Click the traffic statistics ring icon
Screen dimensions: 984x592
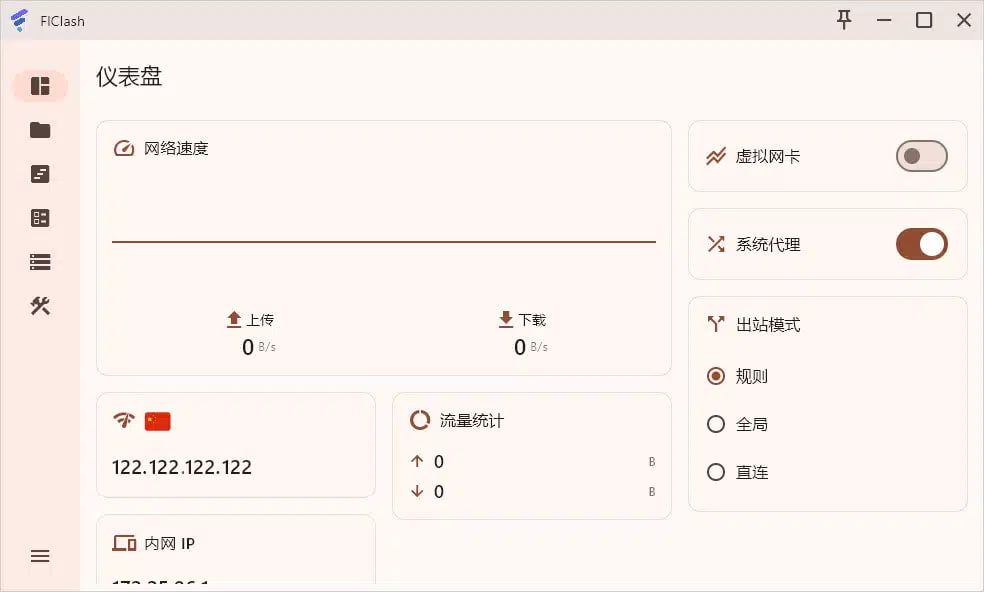(x=420, y=420)
